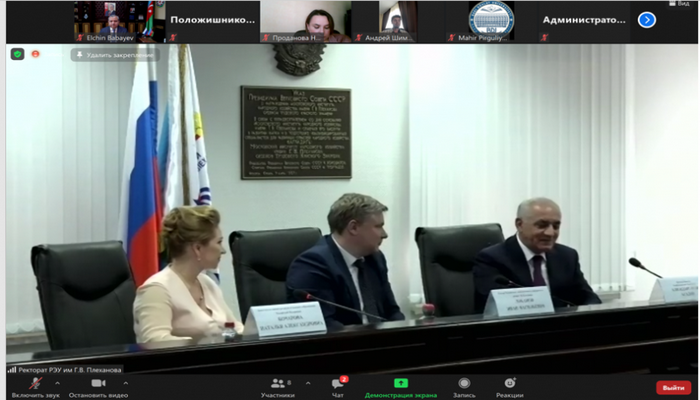Image resolution: width=700 pixels, height=400 pixels.
Task: Open the Чат chat panel
Action: tap(338, 385)
